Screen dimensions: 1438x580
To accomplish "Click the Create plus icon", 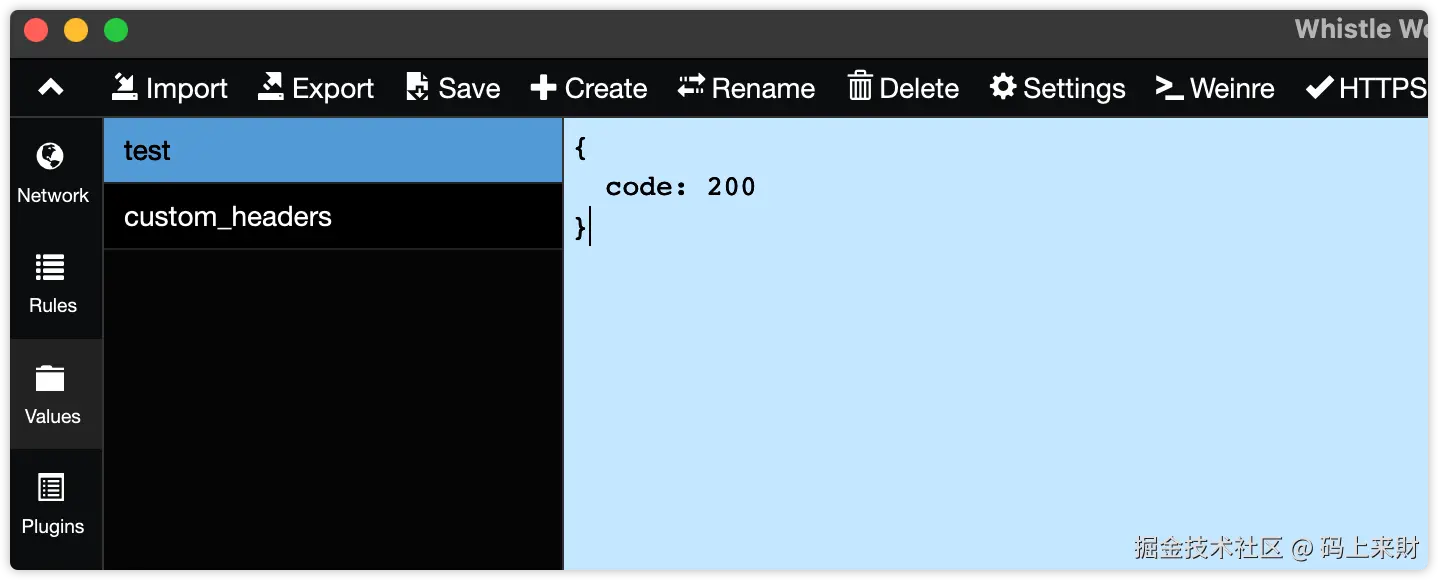I will pyautogui.click(x=543, y=88).
